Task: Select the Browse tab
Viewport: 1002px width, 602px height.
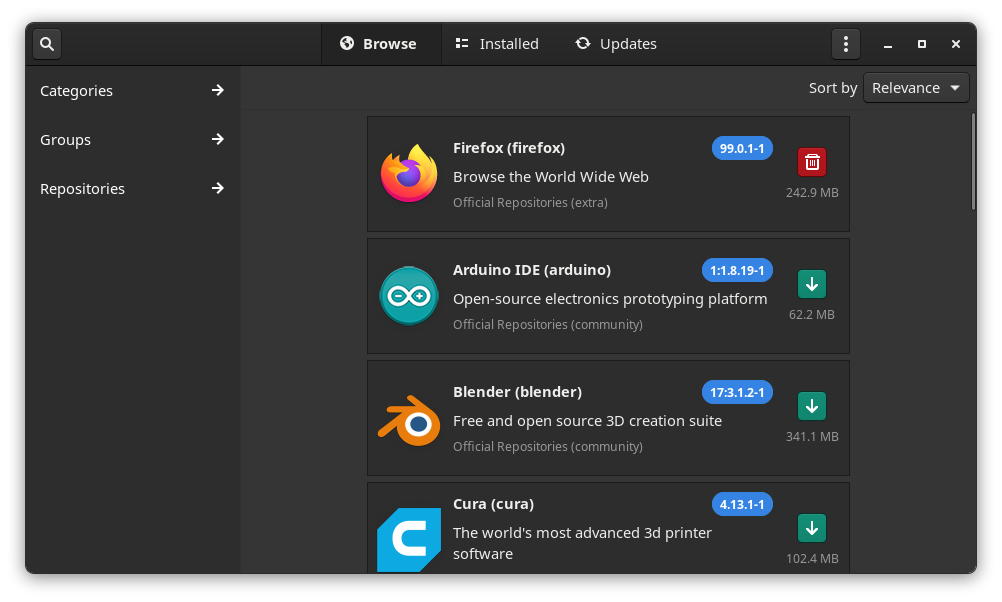Action: pyautogui.click(x=378, y=44)
